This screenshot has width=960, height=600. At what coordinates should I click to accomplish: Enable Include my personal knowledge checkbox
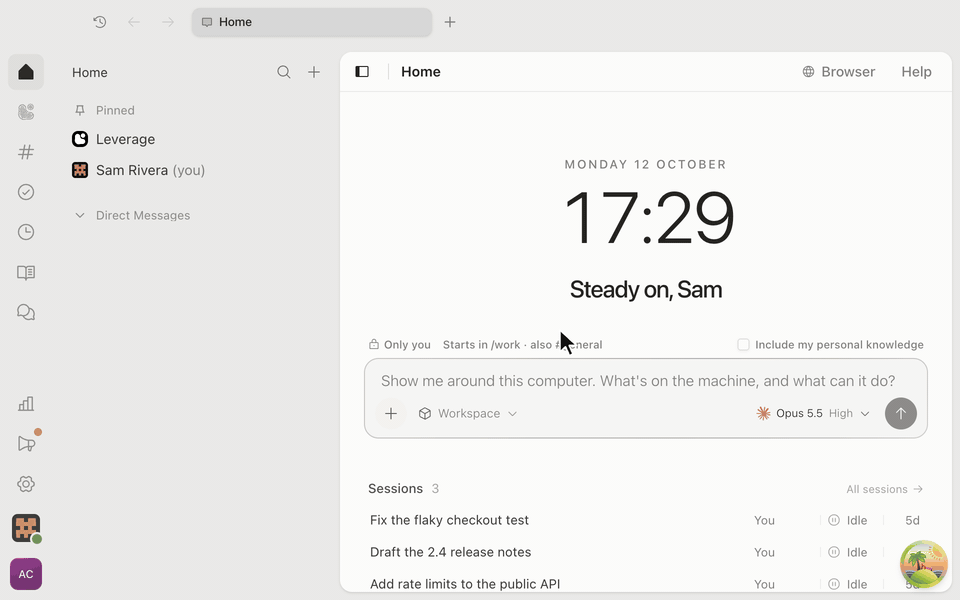point(743,345)
